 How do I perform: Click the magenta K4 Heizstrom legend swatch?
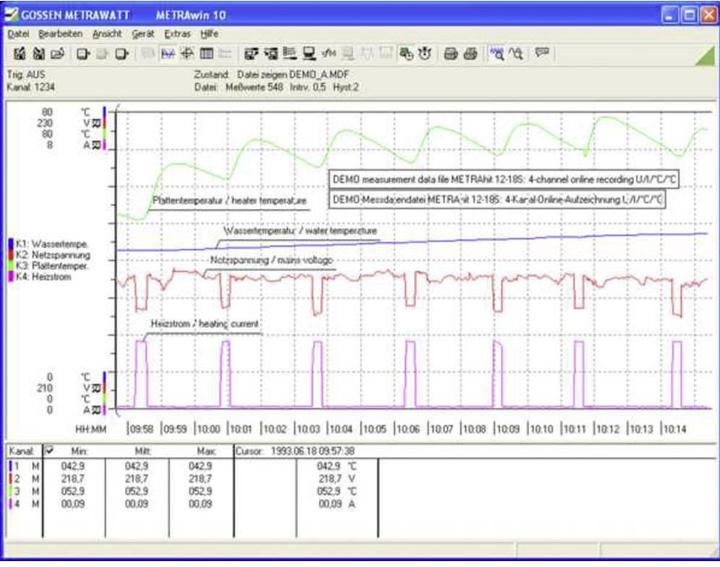click(11, 277)
